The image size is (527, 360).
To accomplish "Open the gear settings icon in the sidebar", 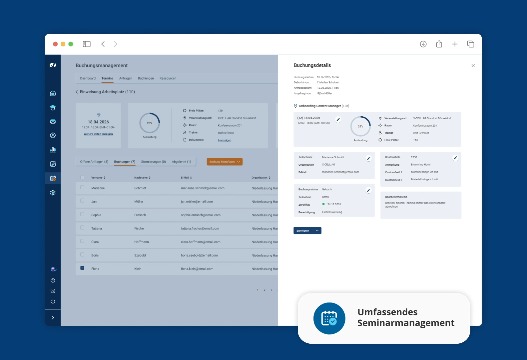I will [53, 280].
